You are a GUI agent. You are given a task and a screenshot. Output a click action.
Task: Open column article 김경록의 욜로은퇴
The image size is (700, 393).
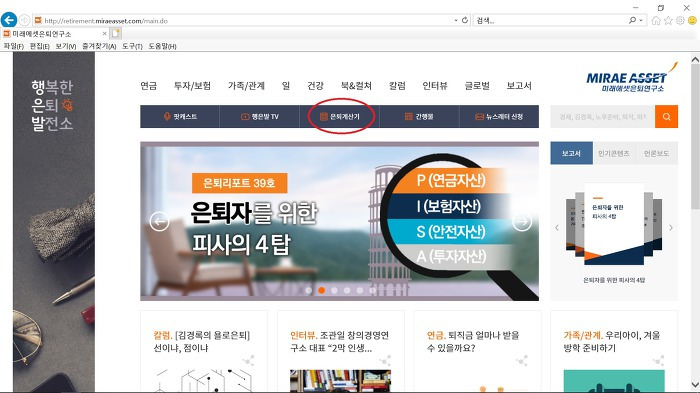click(x=202, y=341)
